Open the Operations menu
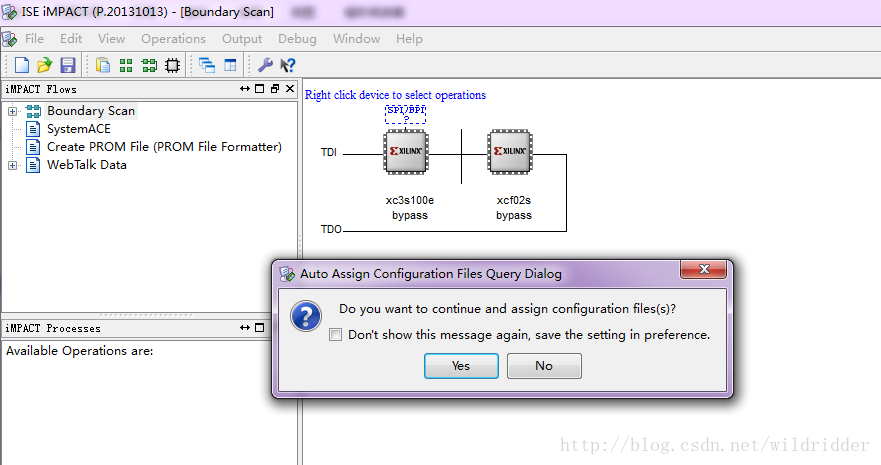The width and height of the screenshot is (881, 465). pyautogui.click(x=173, y=39)
